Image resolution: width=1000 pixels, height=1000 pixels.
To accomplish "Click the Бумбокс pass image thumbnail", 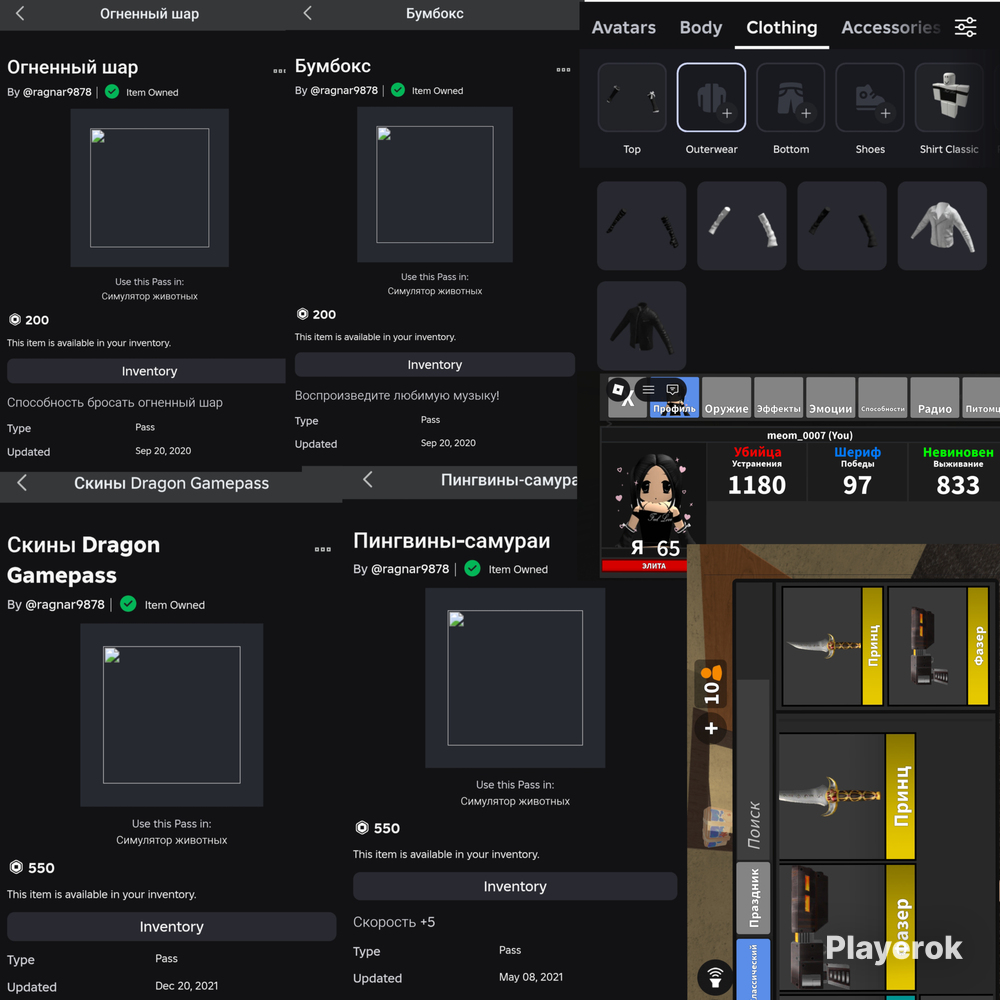I will pos(435,184).
